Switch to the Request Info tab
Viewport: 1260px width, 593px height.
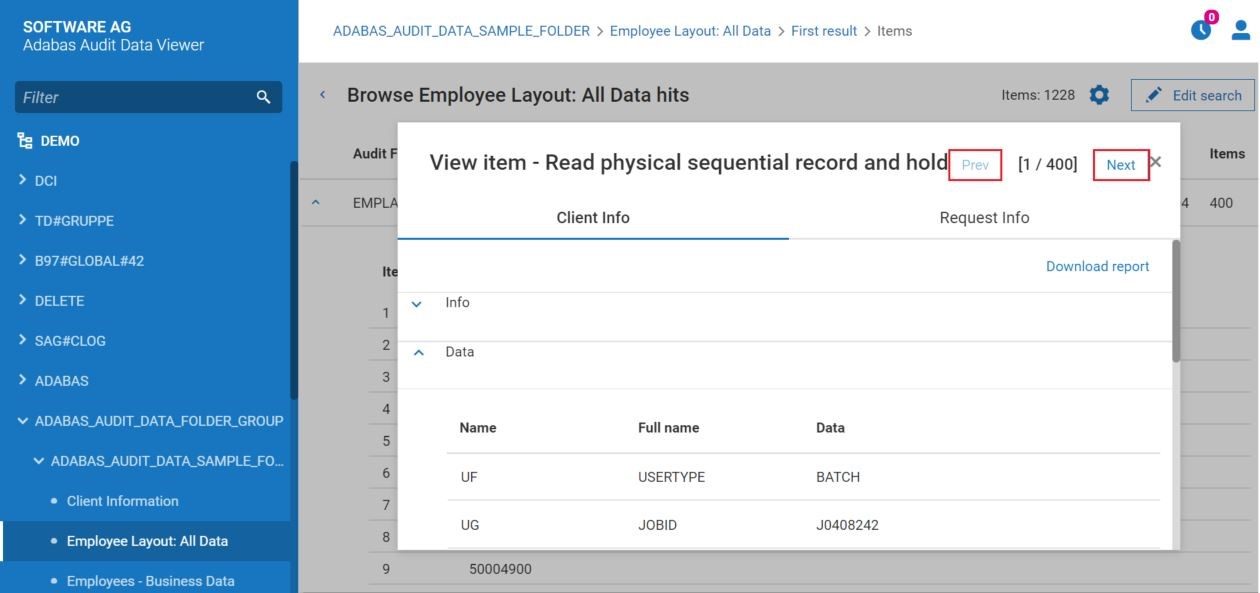(984, 218)
